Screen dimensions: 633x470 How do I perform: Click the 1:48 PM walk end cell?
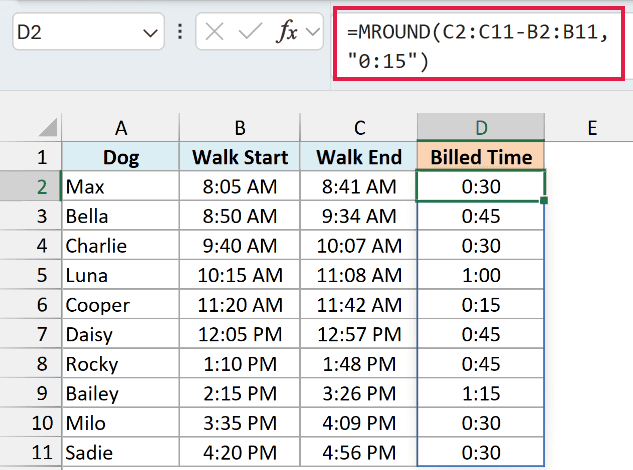tap(359, 363)
